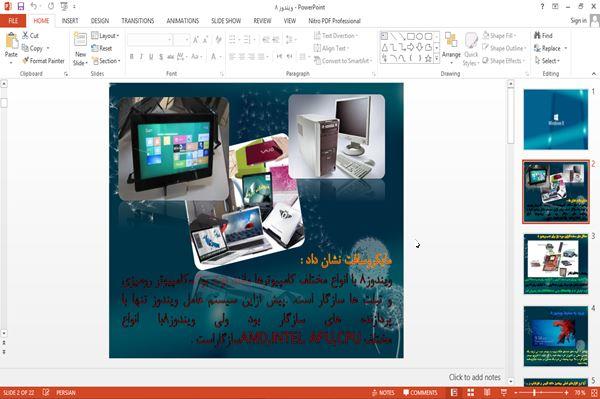Pick the star shape in the Shapes gallery
This screenshot has width=600, height=399.
[428, 59]
